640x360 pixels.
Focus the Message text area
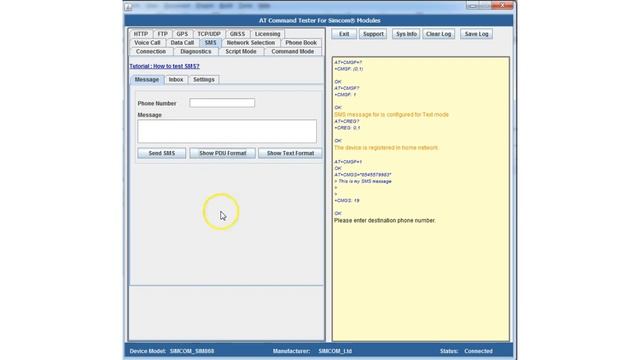227,131
